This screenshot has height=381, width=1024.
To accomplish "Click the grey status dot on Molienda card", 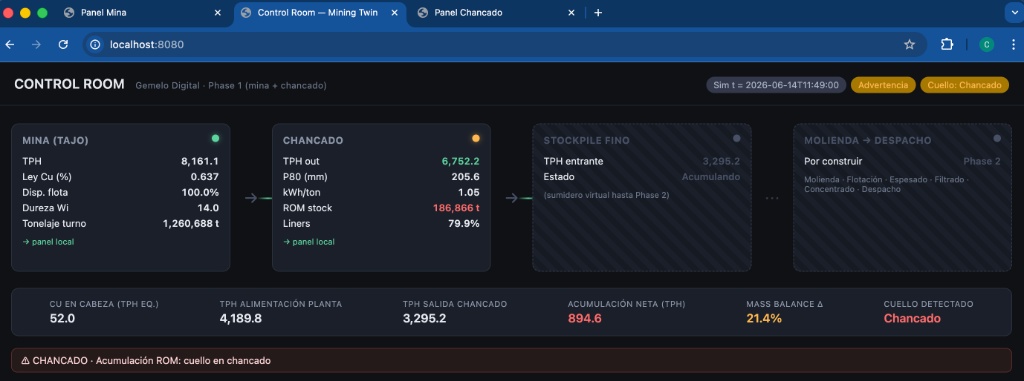I will tap(997, 139).
